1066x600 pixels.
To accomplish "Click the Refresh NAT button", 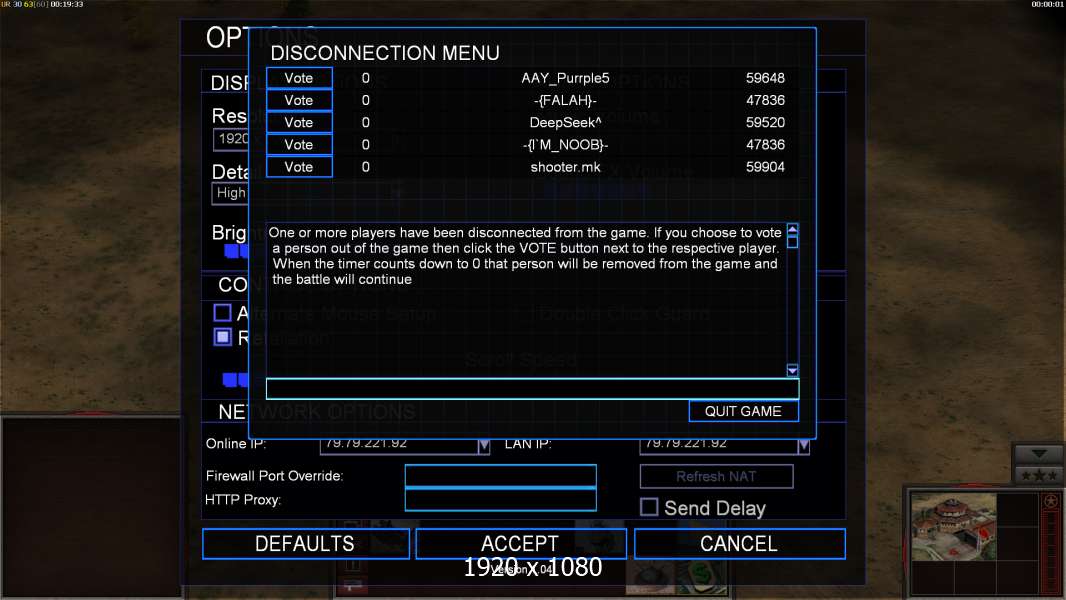I will (x=716, y=476).
